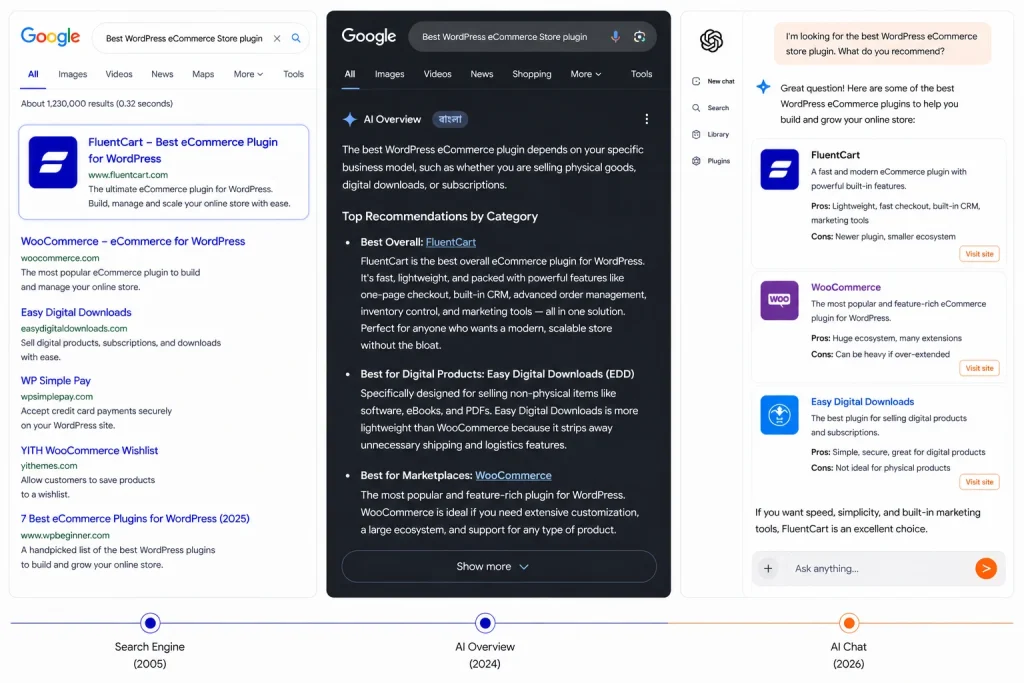Click the Google logo in the light search panel
The height and width of the screenshot is (683, 1024).
(x=50, y=37)
